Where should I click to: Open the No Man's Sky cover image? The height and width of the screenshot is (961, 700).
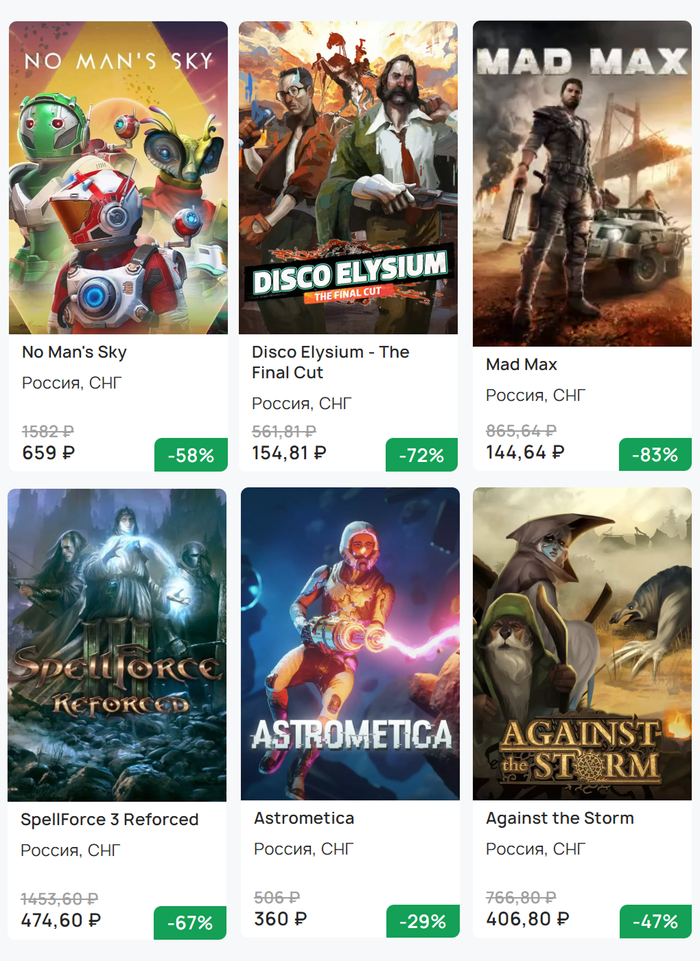point(118,178)
